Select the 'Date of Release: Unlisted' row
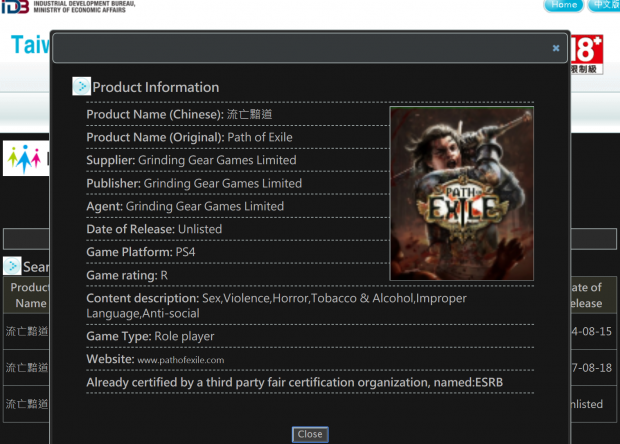This screenshot has width=620, height=444. 154,229
